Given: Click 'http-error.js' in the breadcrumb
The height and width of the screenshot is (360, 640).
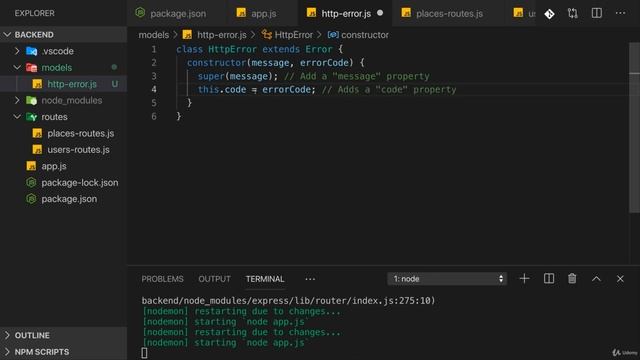Looking at the screenshot, I should [x=222, y=35].
